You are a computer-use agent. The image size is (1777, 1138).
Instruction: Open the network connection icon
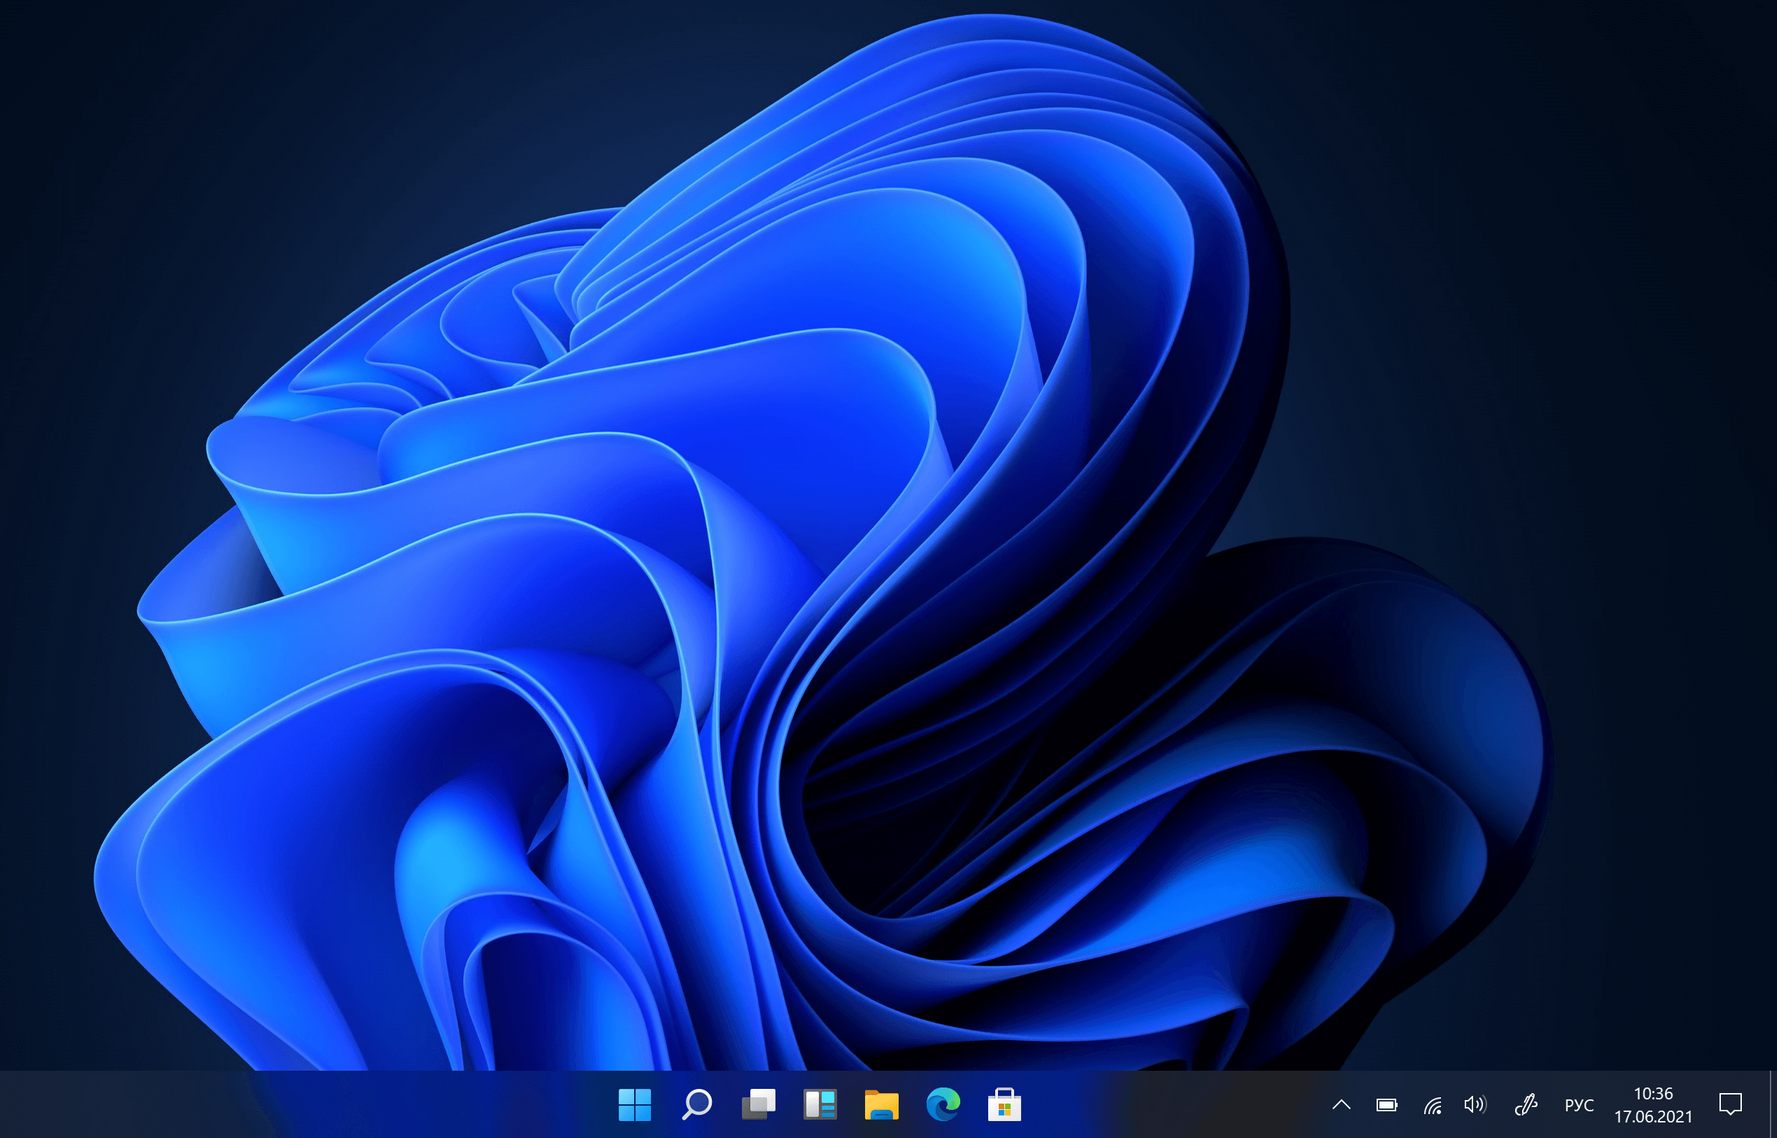pos(1433,1105)
